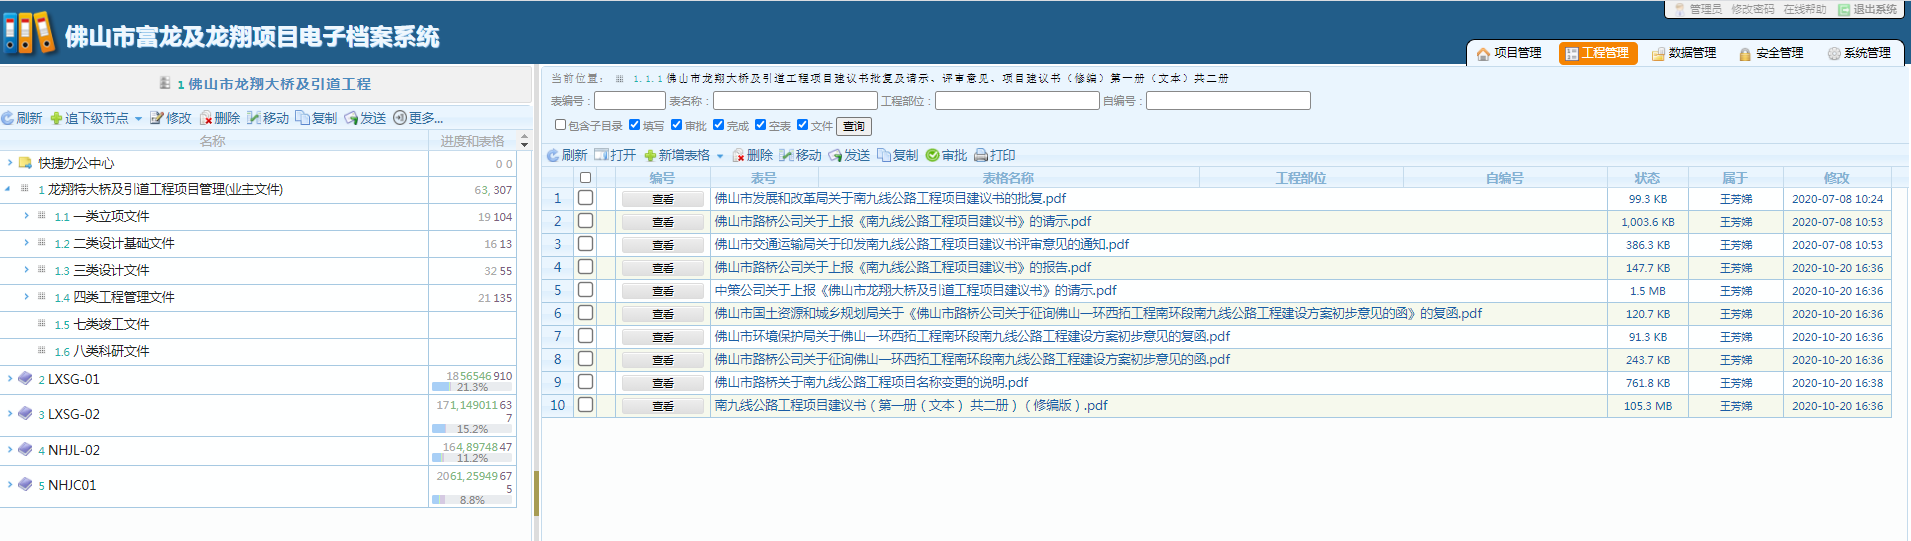This screenshot has height=541, width=1911.
Task: Click LXSG-01 layered stack icon
Action: [25, 378]
